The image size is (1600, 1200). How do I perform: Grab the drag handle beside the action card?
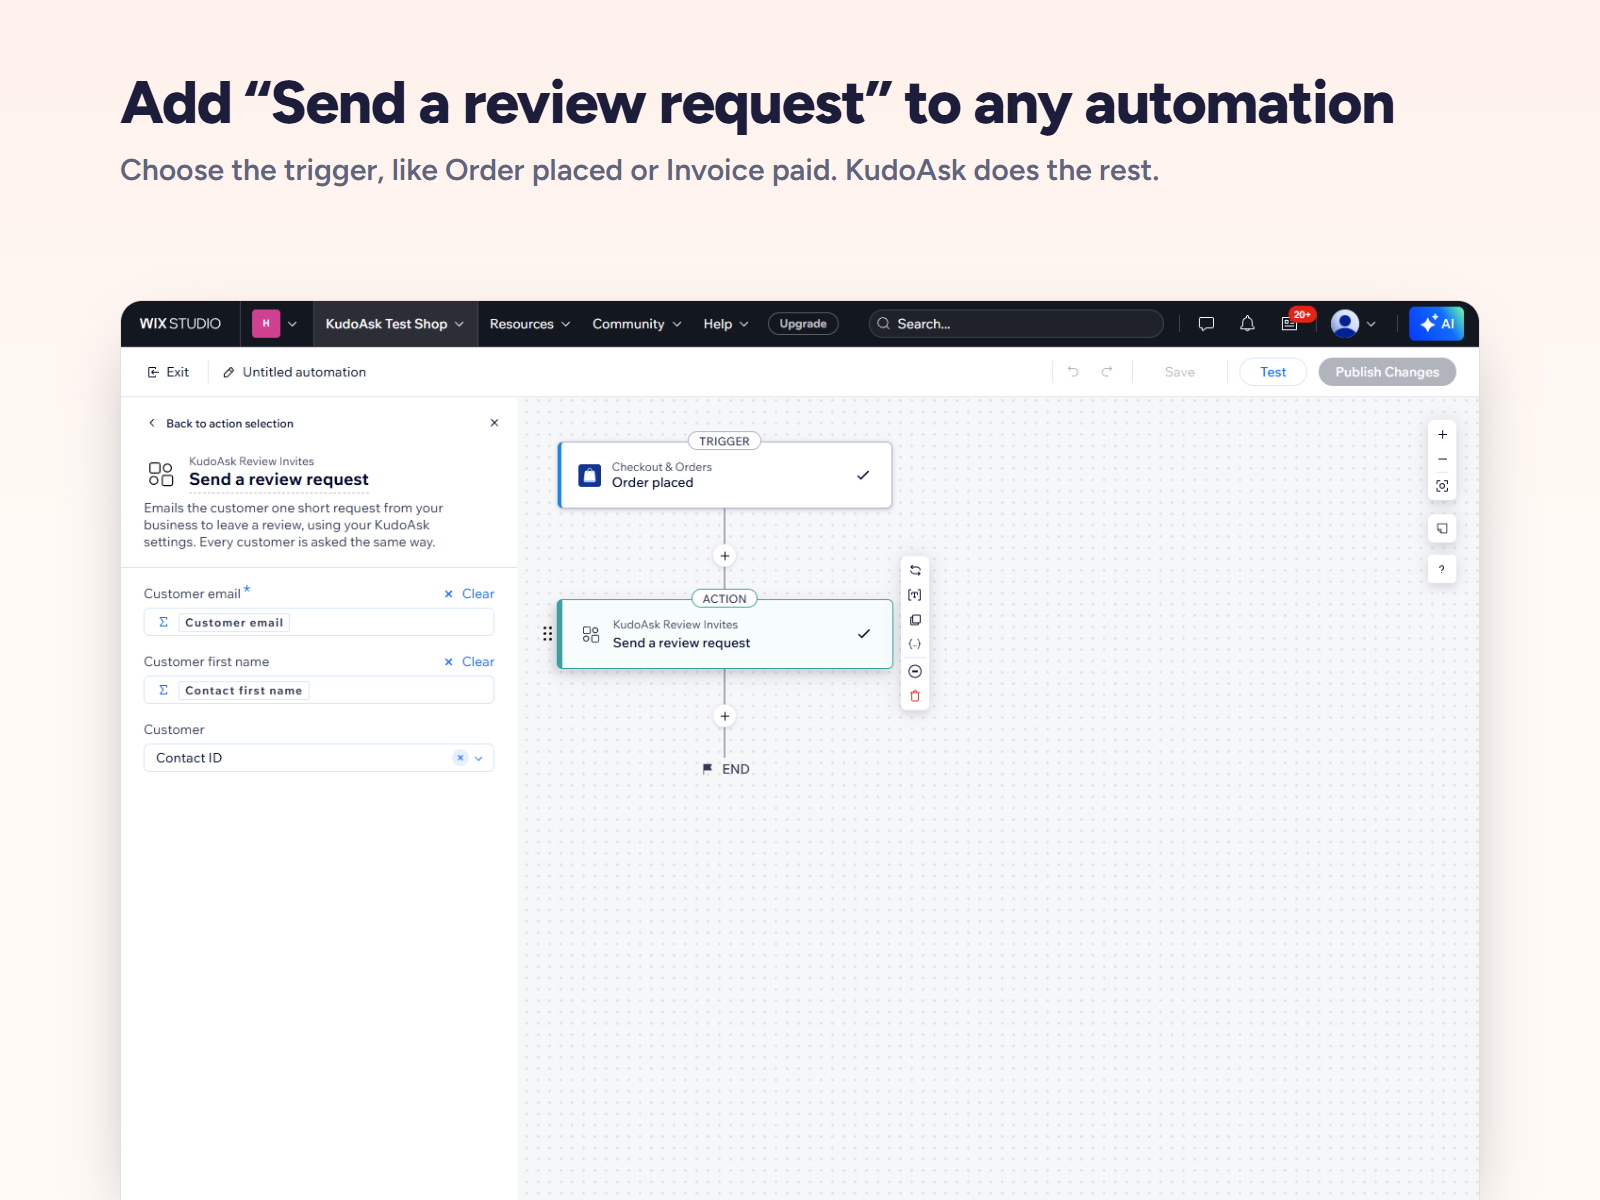pyautogui.click(x=547, y=634)
